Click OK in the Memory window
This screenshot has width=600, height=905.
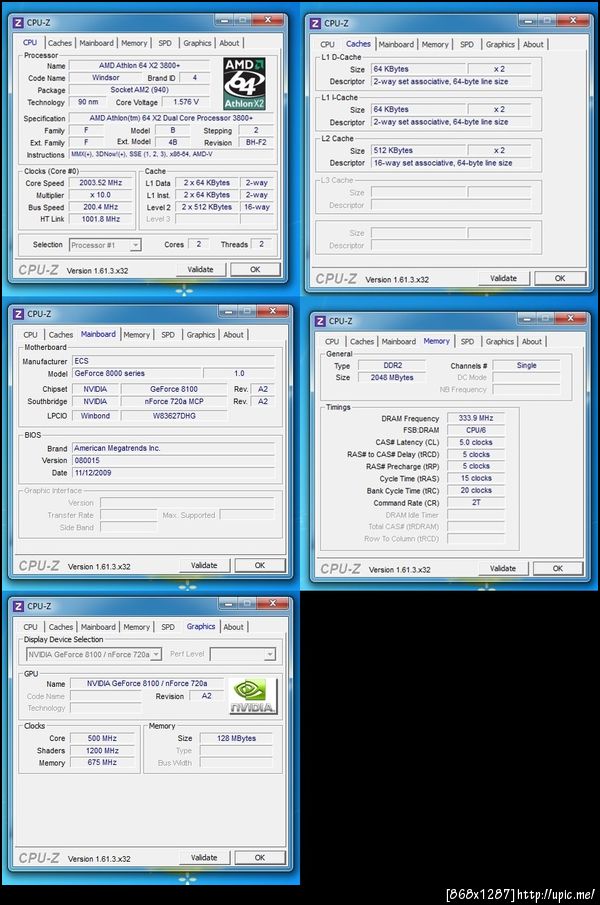pyautogui.click(x=557, y=569)
